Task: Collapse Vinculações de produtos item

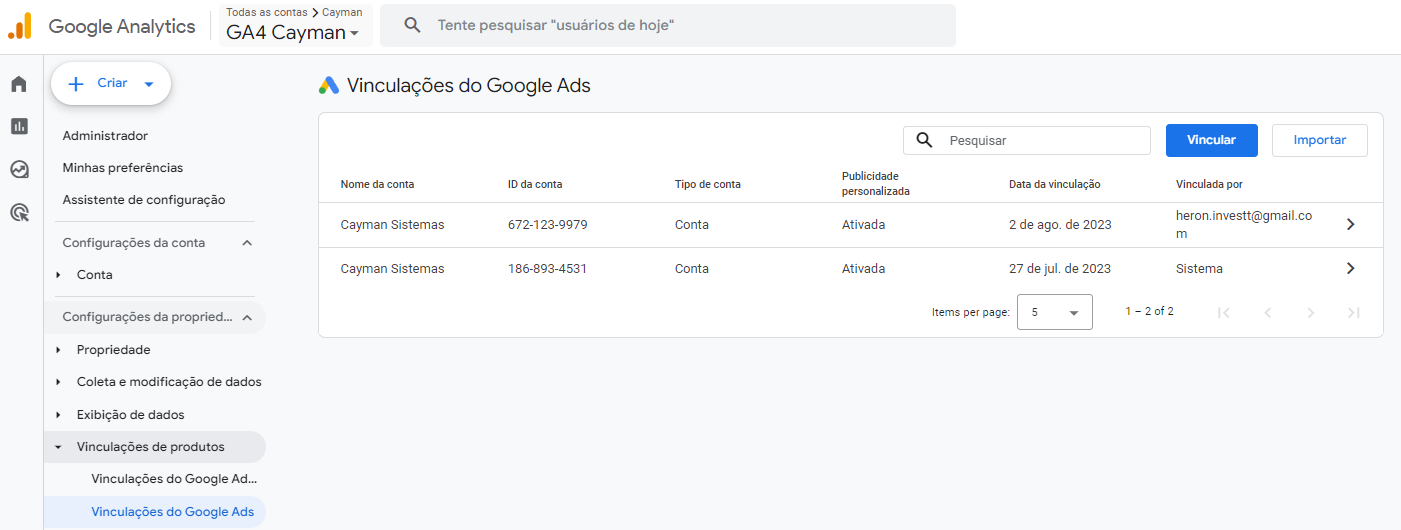Action: pos(58,447)
